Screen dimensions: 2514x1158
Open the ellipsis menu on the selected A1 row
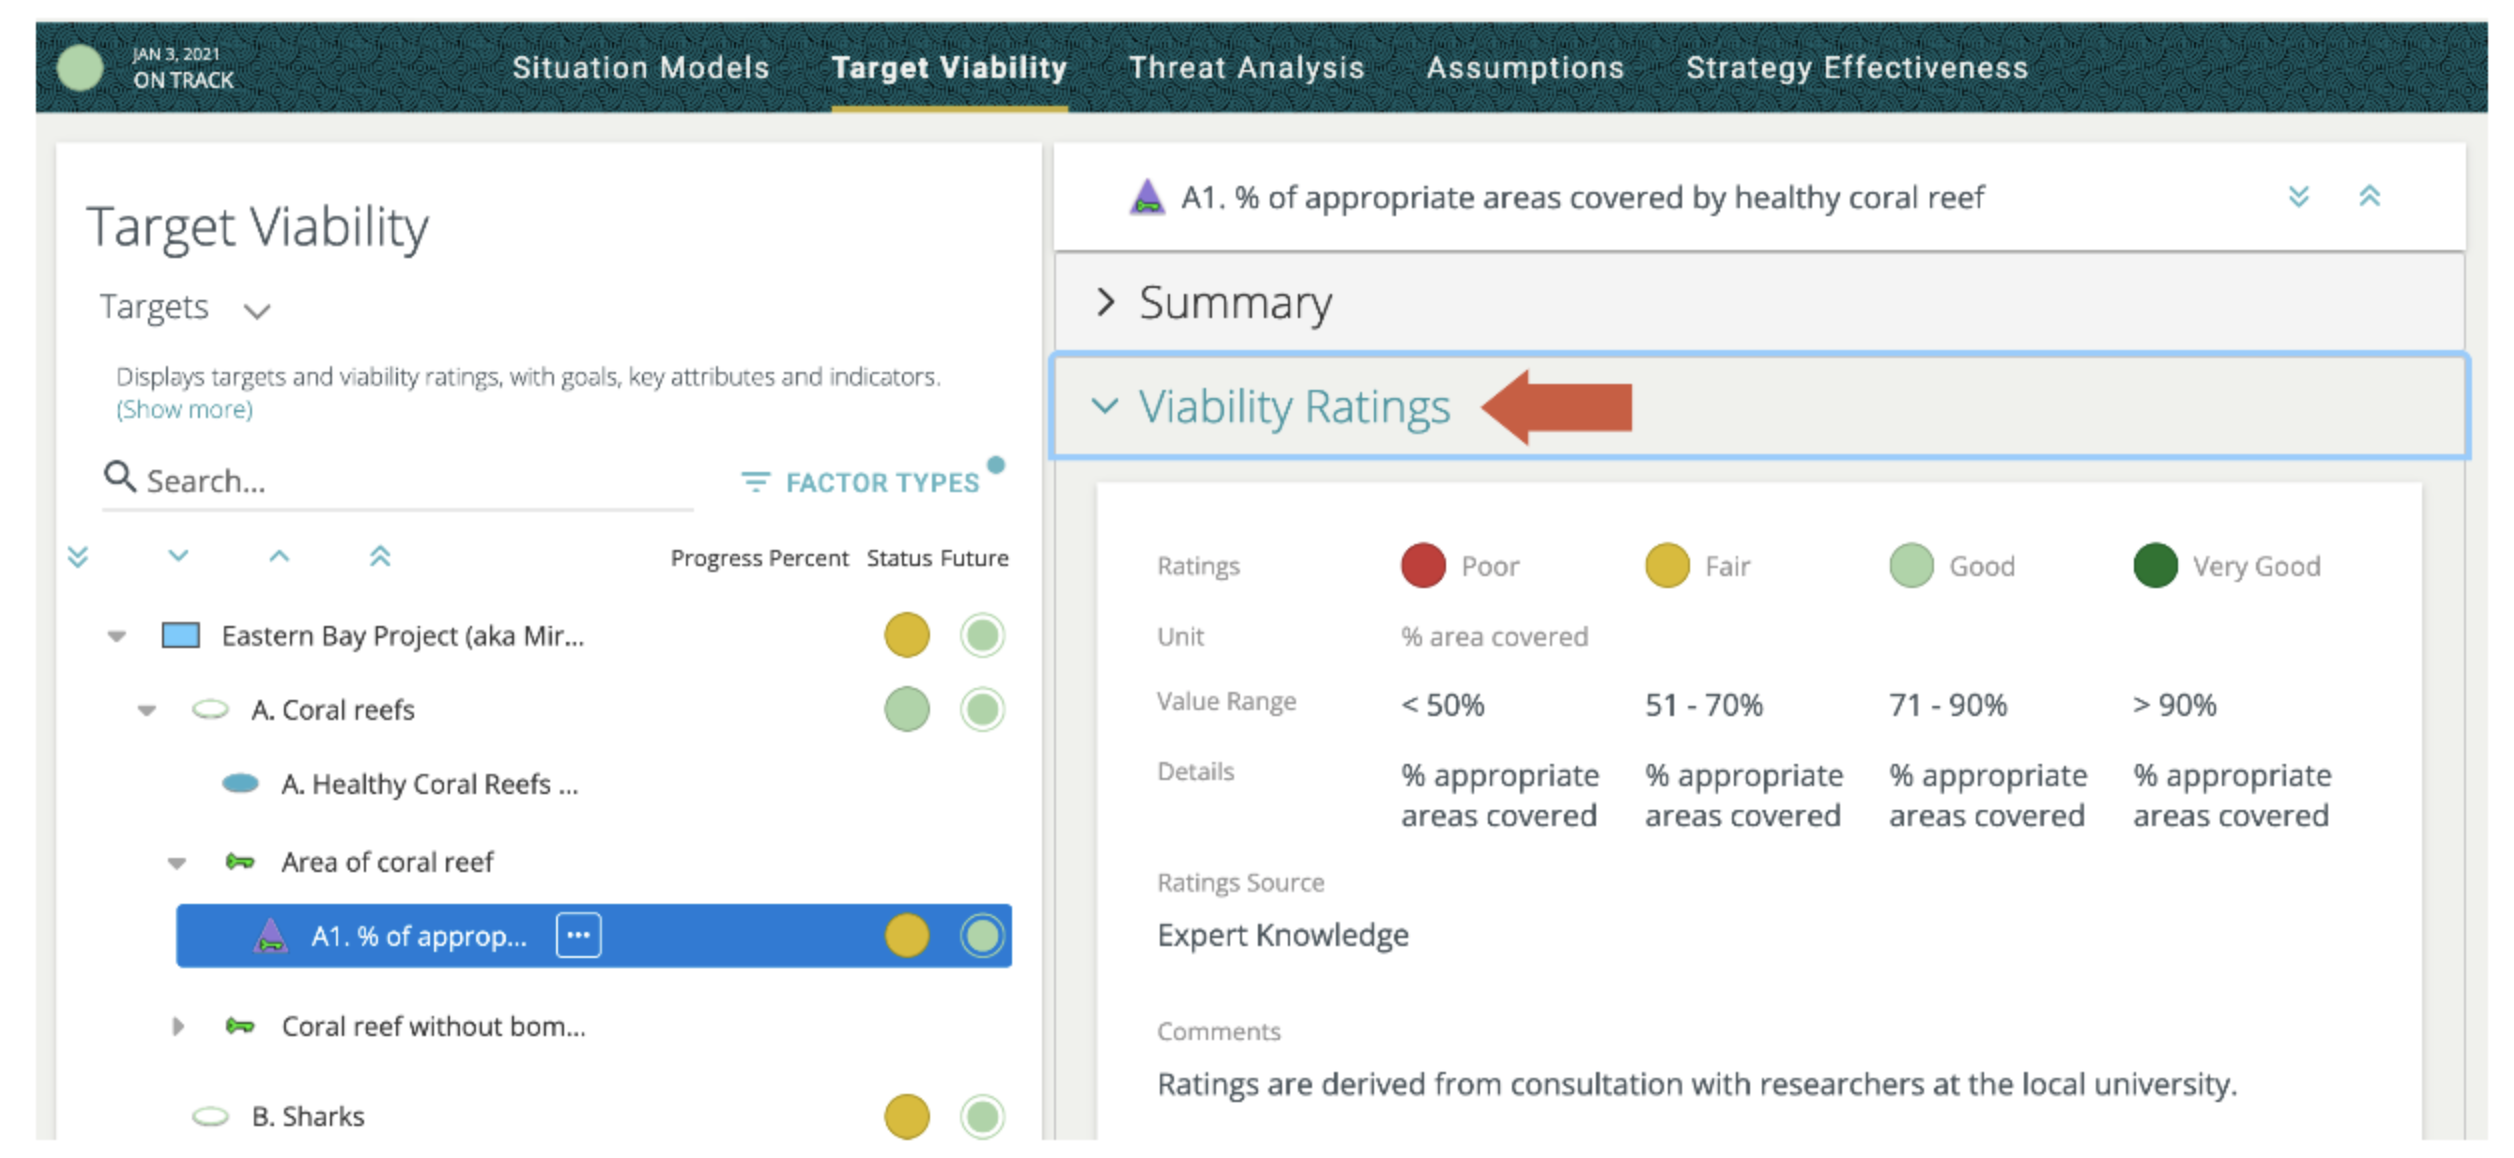click(x=577, y=936)
